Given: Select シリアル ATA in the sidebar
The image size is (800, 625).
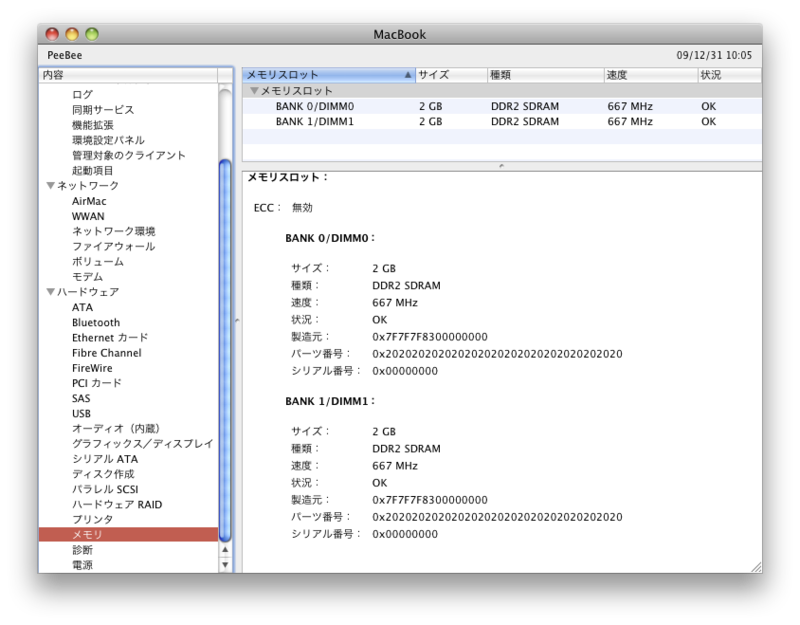Looking at the screenshot, I should point(105,459).
